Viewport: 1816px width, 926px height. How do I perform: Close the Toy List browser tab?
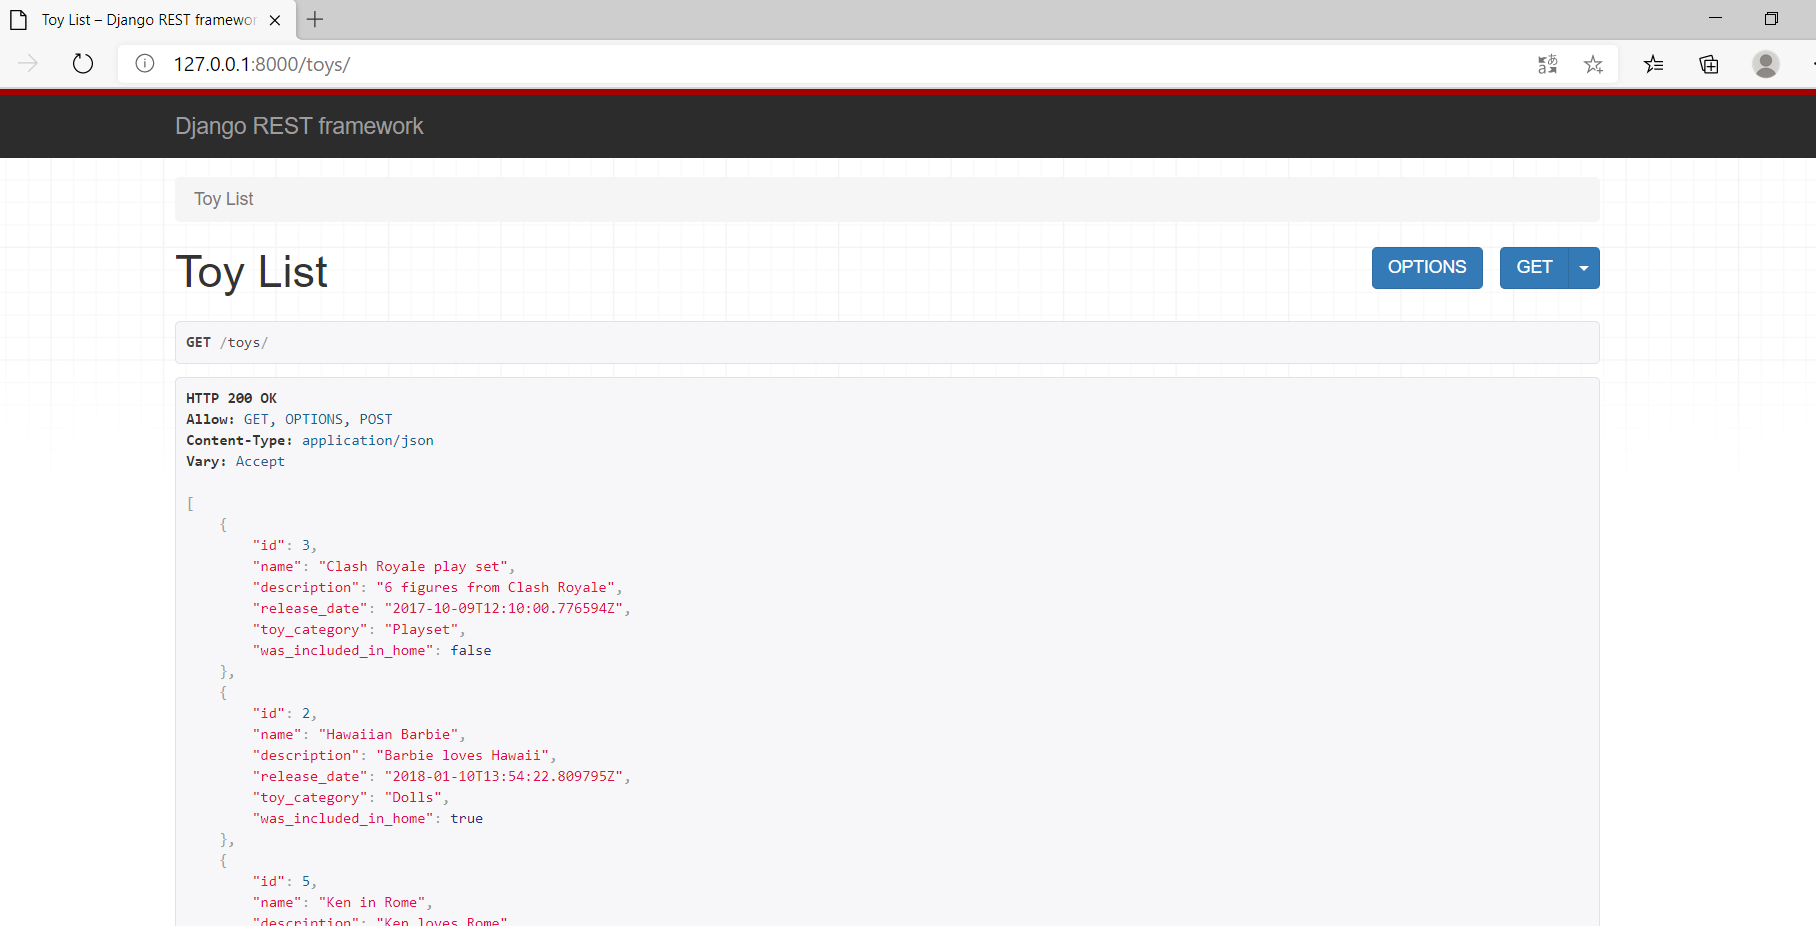275,20
